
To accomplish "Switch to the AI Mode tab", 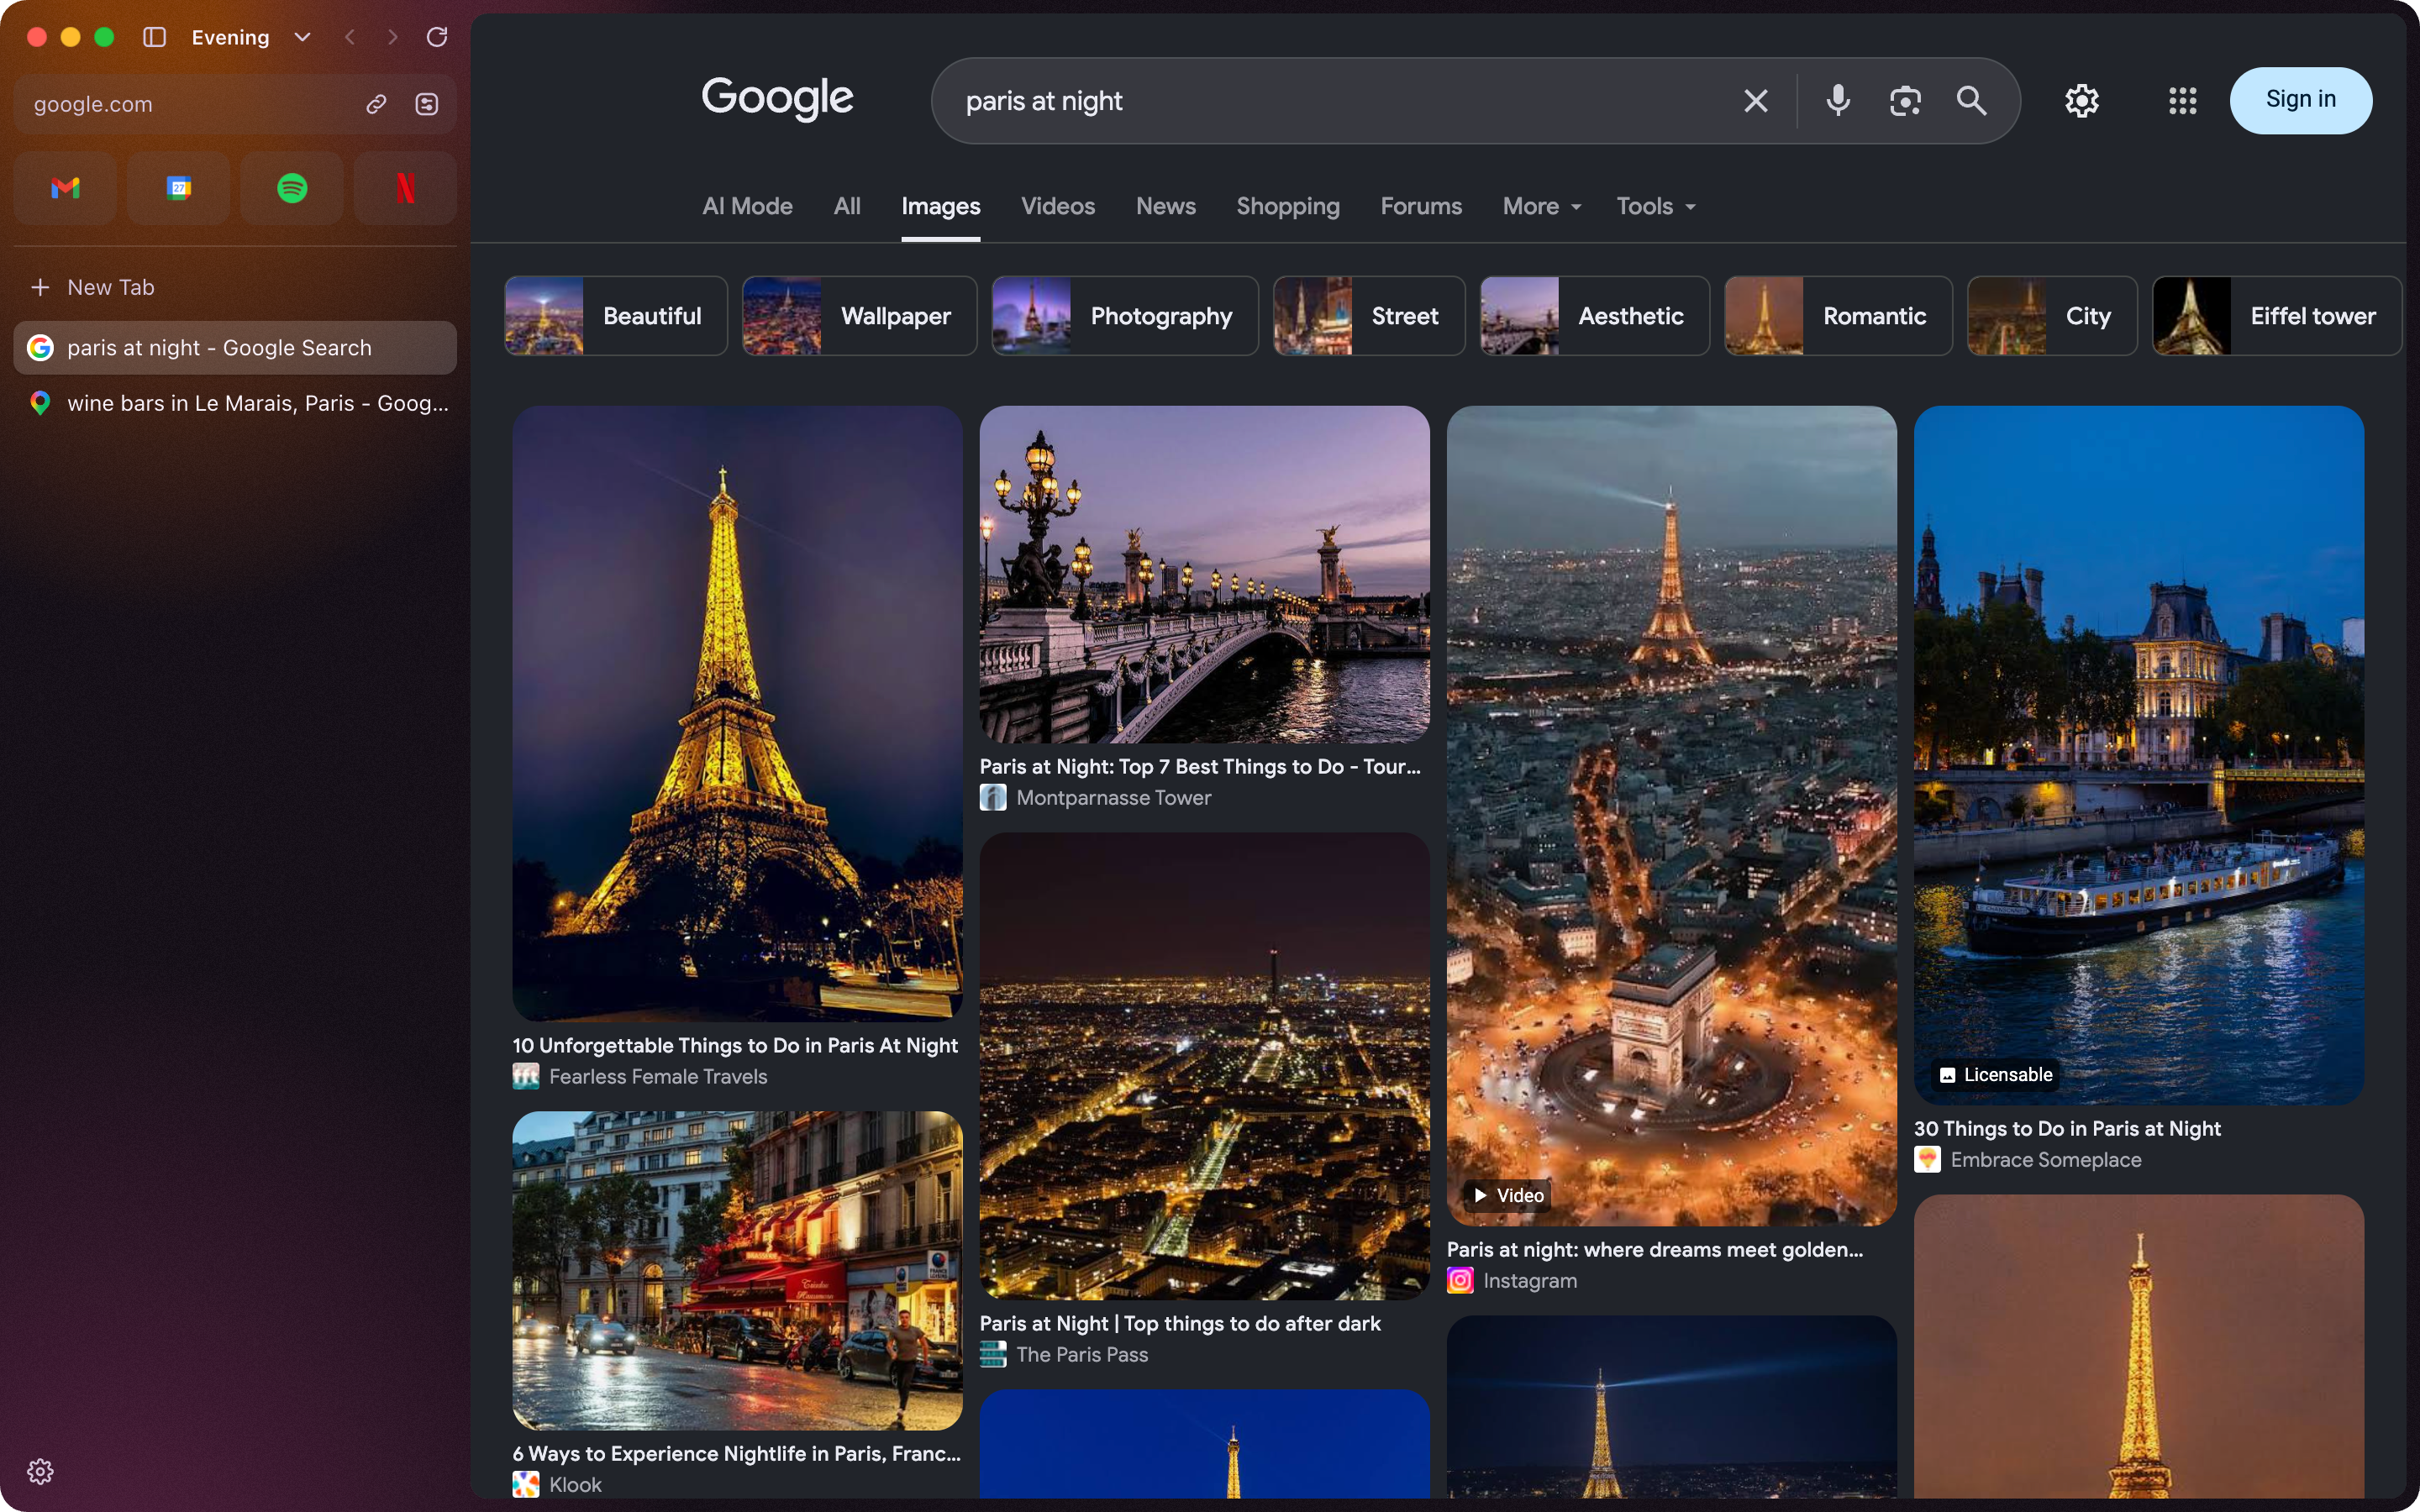I will (x=747, y=206).
